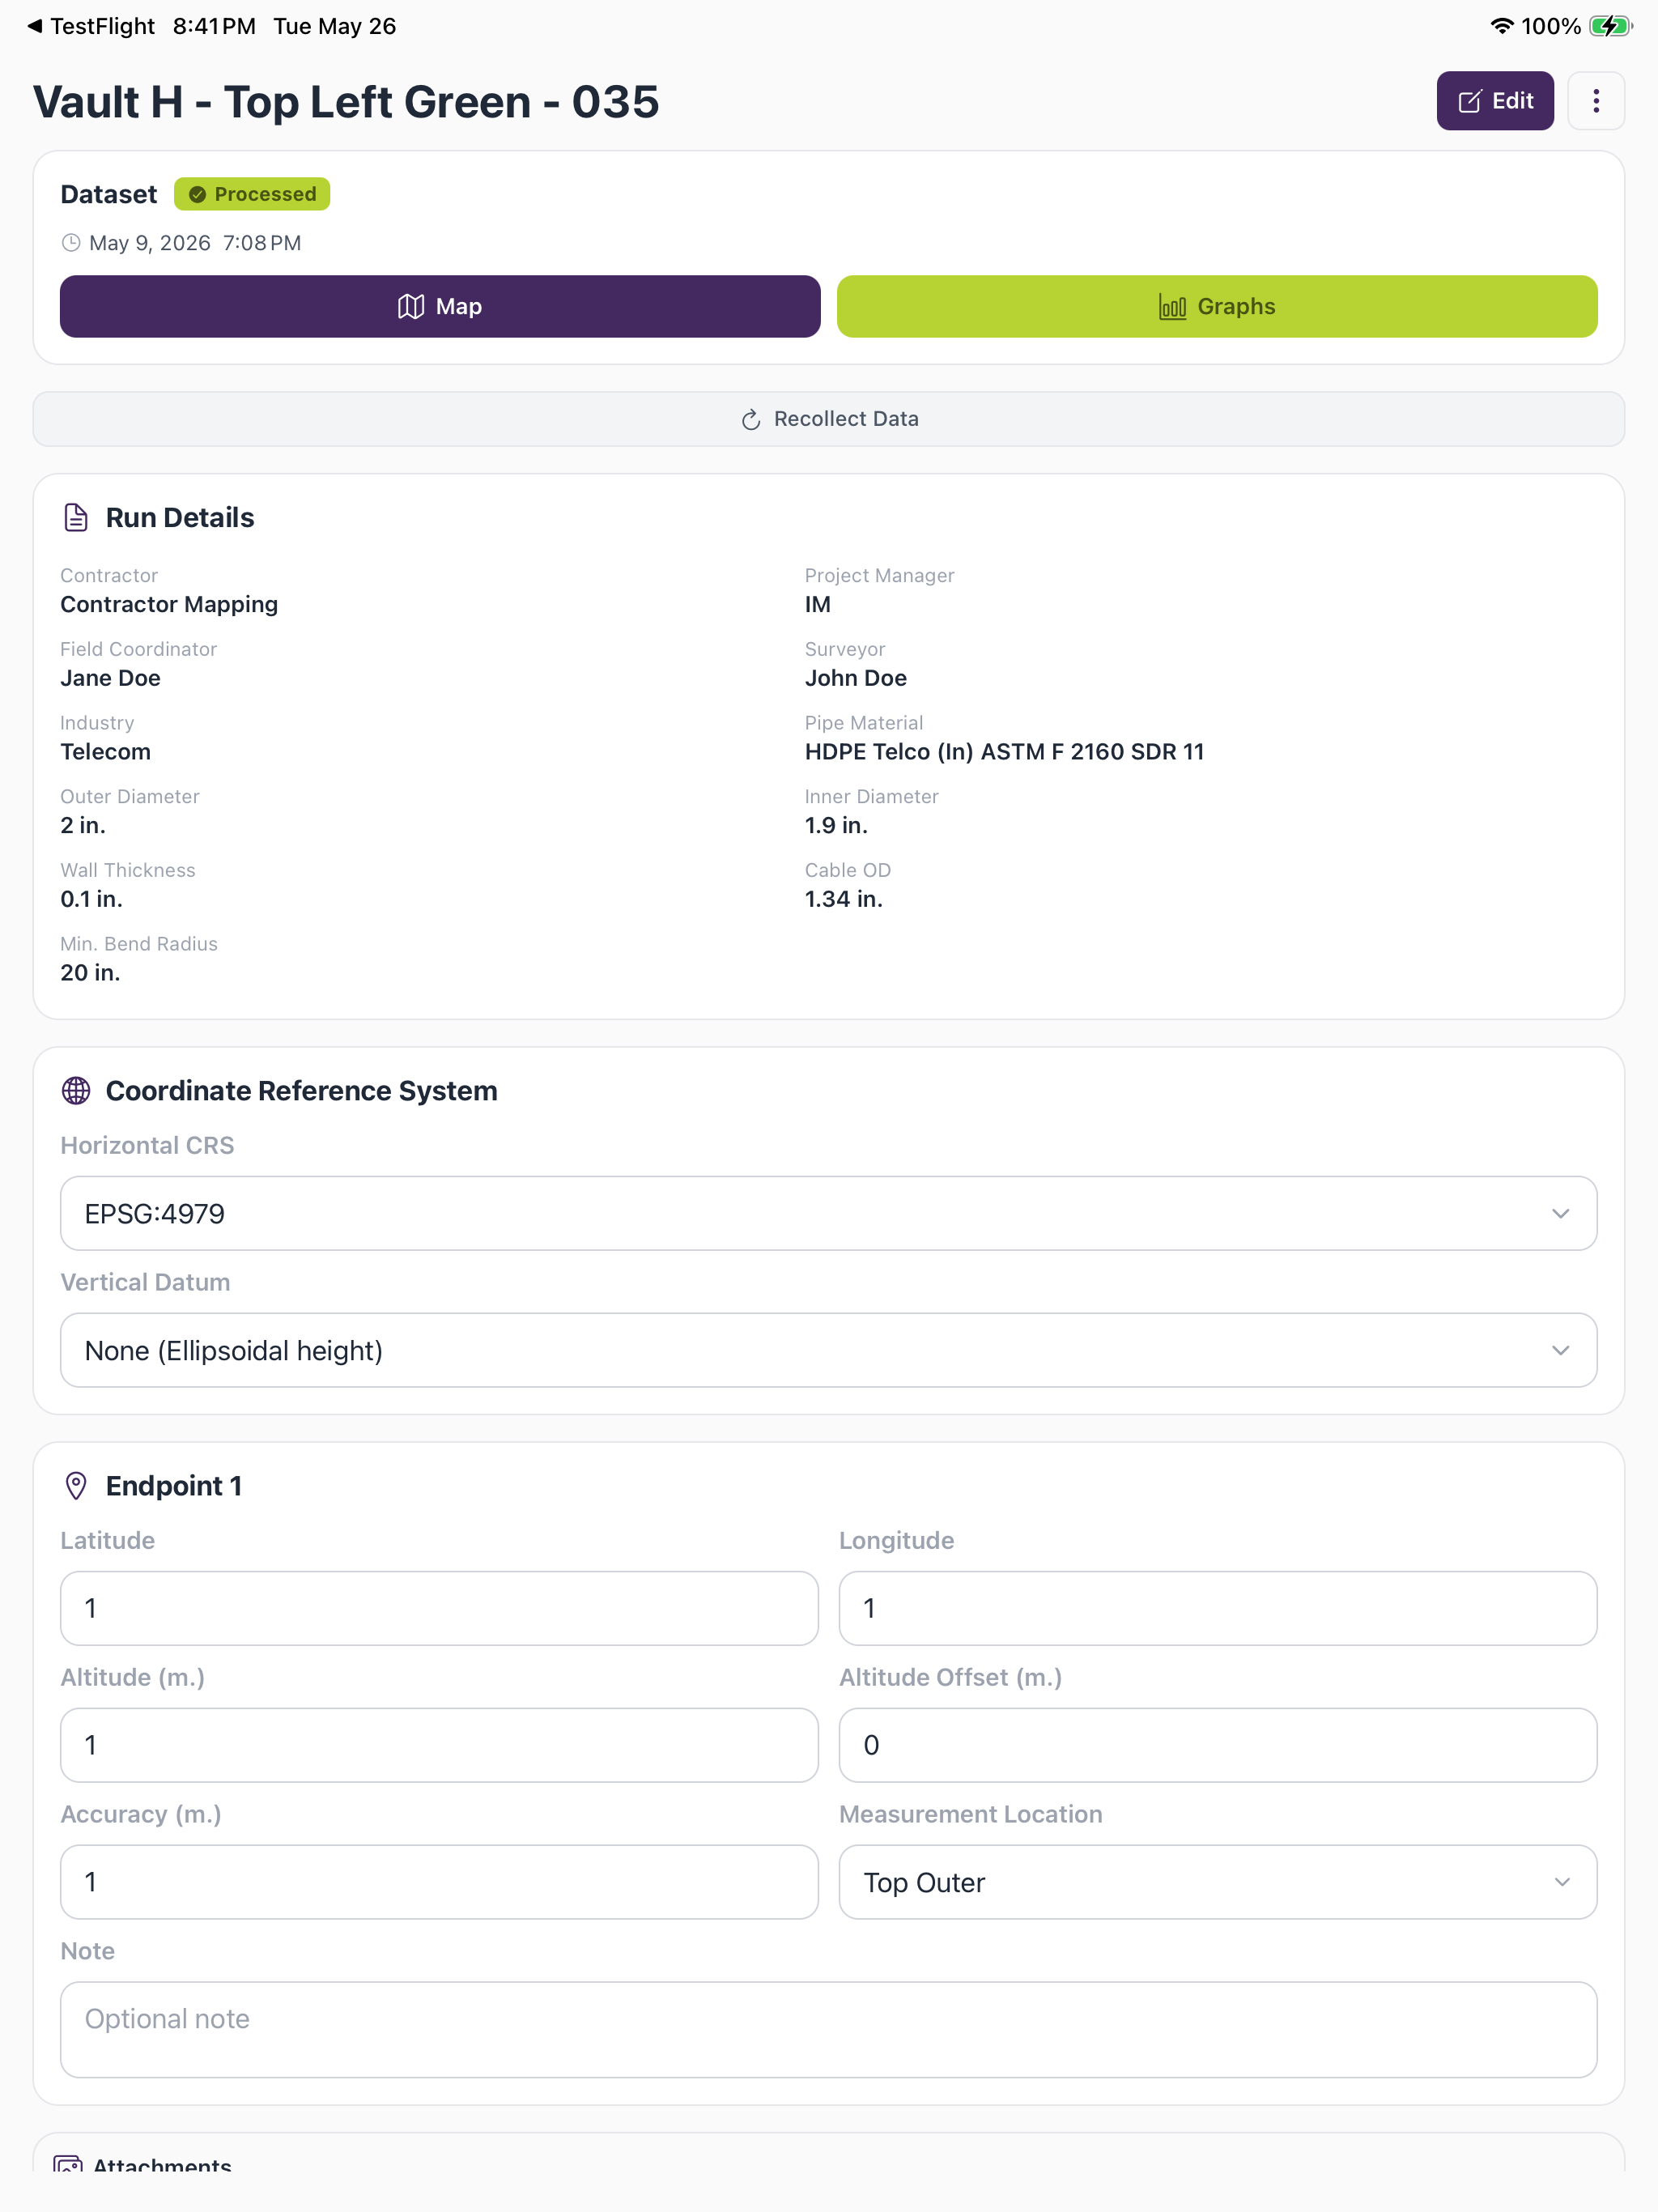Go back to TestFlight via status bar arrow
The width and height of the screenshot is (1658, 2212).
click(35, 26)
